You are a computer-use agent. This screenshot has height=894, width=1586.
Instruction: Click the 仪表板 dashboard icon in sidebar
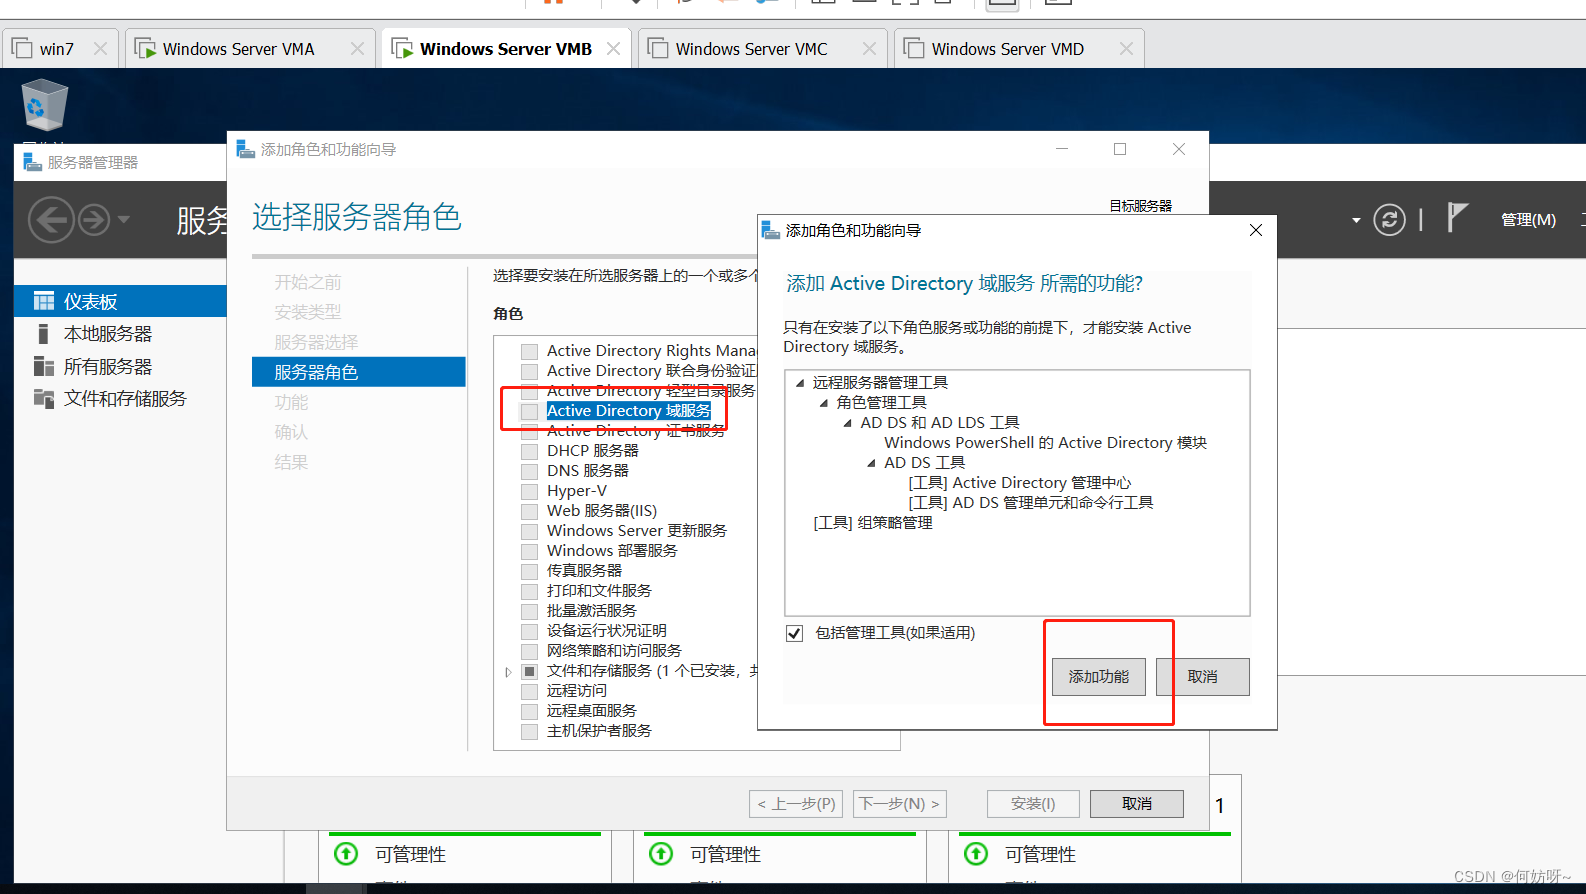[44, 301]
